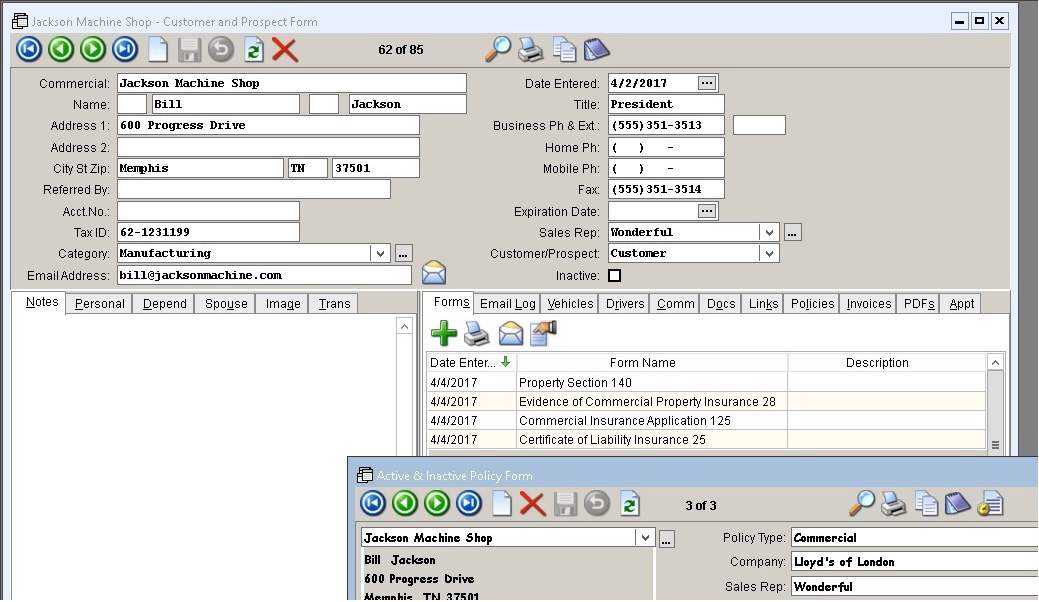Image resolution: width=1039 pixels, height=602 pixels.
Task: Jump to the first customer record
Action: (x=29, y=49)
